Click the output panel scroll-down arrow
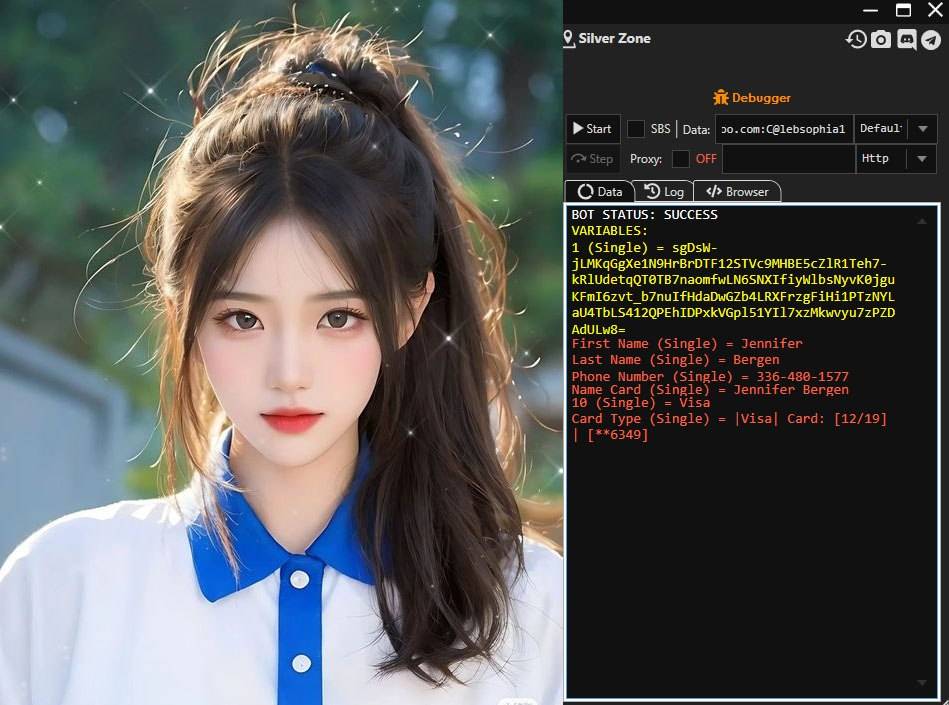The width and height of the screenshot is (949, 705). (922, 683)
